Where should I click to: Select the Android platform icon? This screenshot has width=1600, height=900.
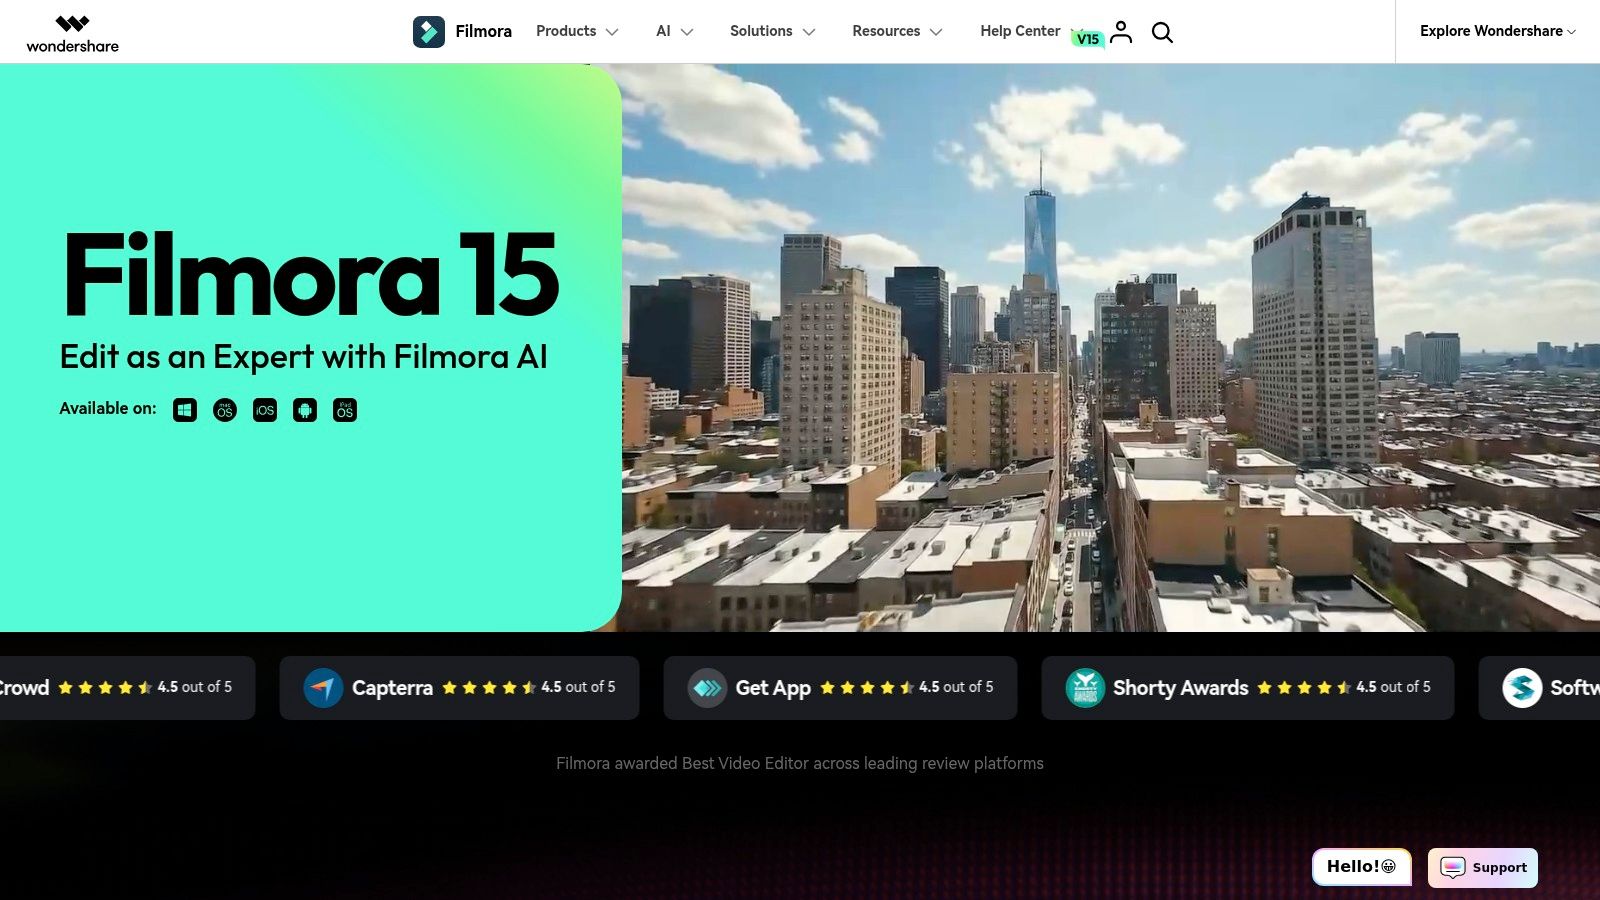(x=305, y=410)
